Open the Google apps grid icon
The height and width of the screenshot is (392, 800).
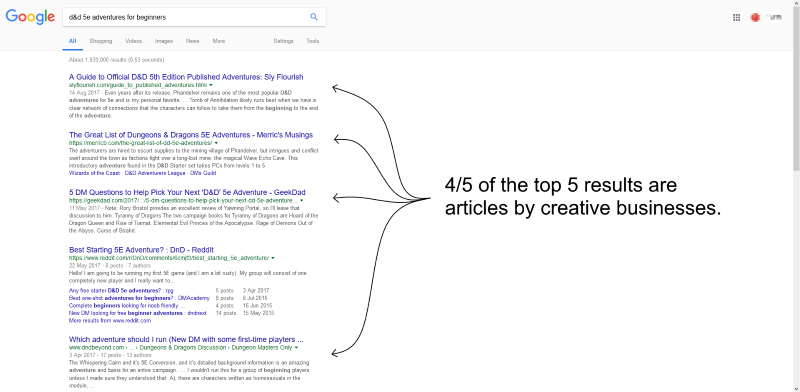(736, 17)
